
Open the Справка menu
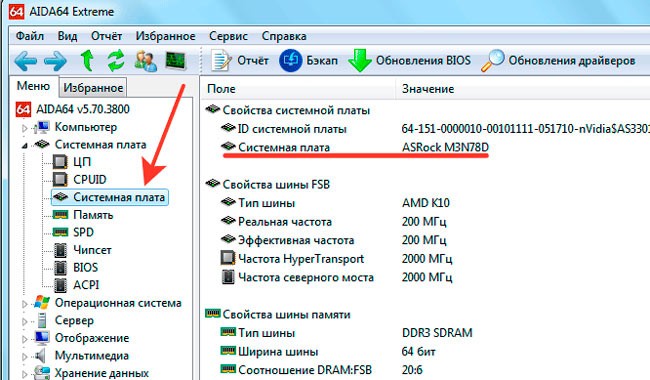click(284, 36)
